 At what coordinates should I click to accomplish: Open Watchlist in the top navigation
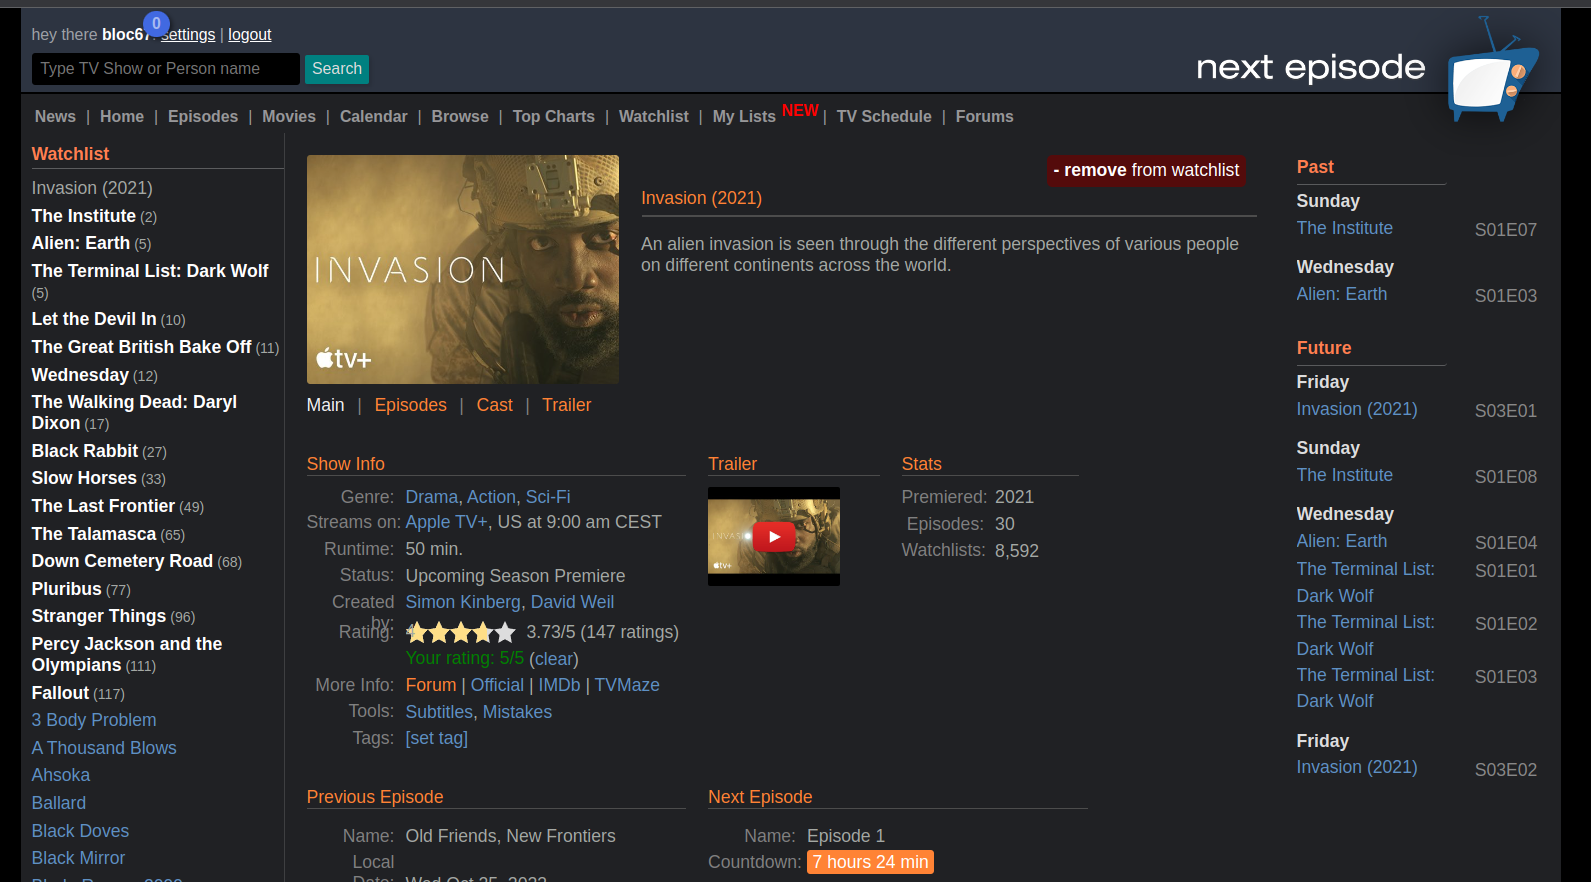(x=654, y=117)
